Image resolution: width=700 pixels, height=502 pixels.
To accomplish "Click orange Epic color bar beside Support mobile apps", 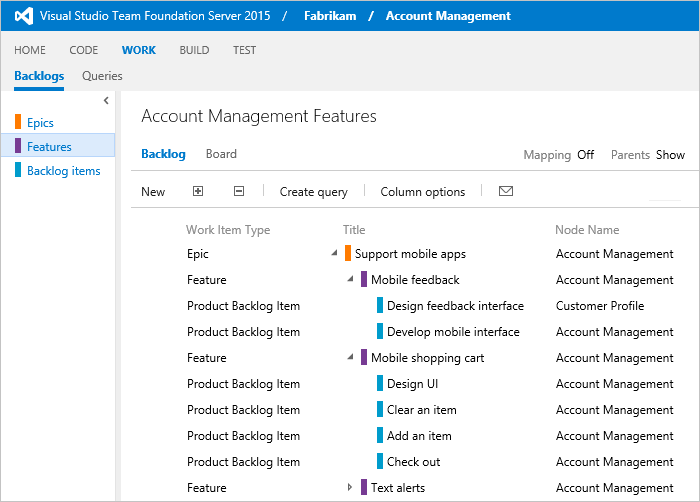I will click(x=348, y=253).
